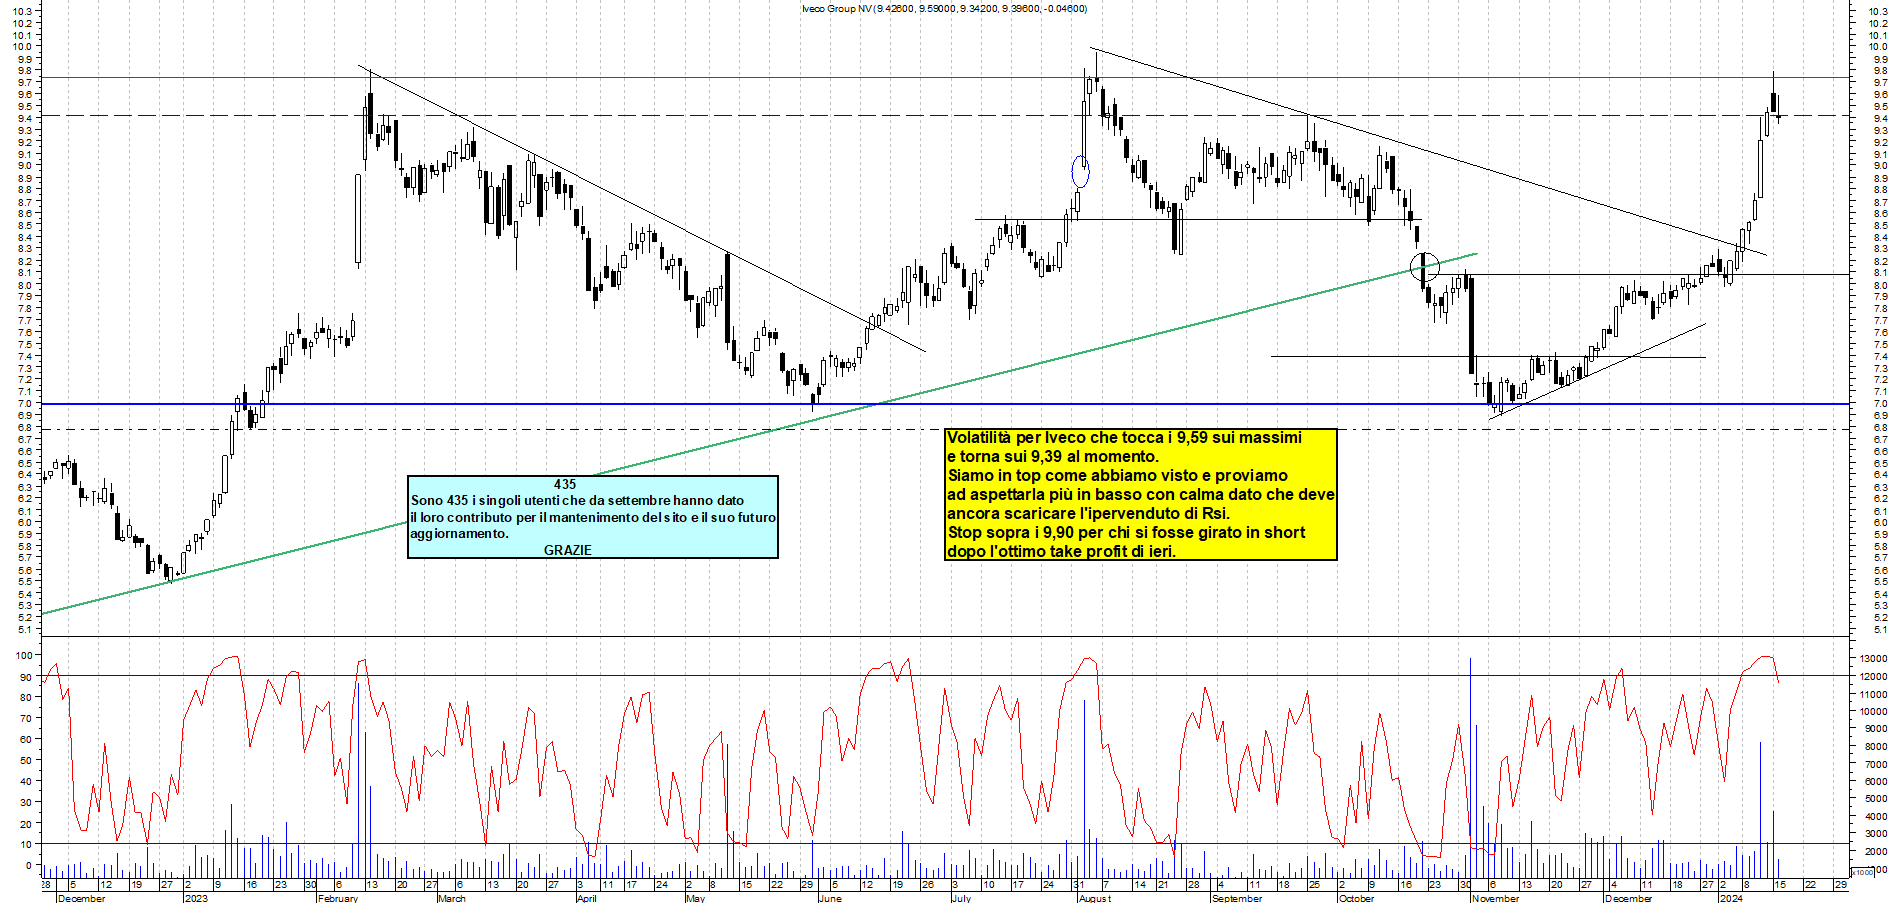Click the '2023' year label on the time axis
Viewport: 1890px width, 903px height.
[197, 898]
